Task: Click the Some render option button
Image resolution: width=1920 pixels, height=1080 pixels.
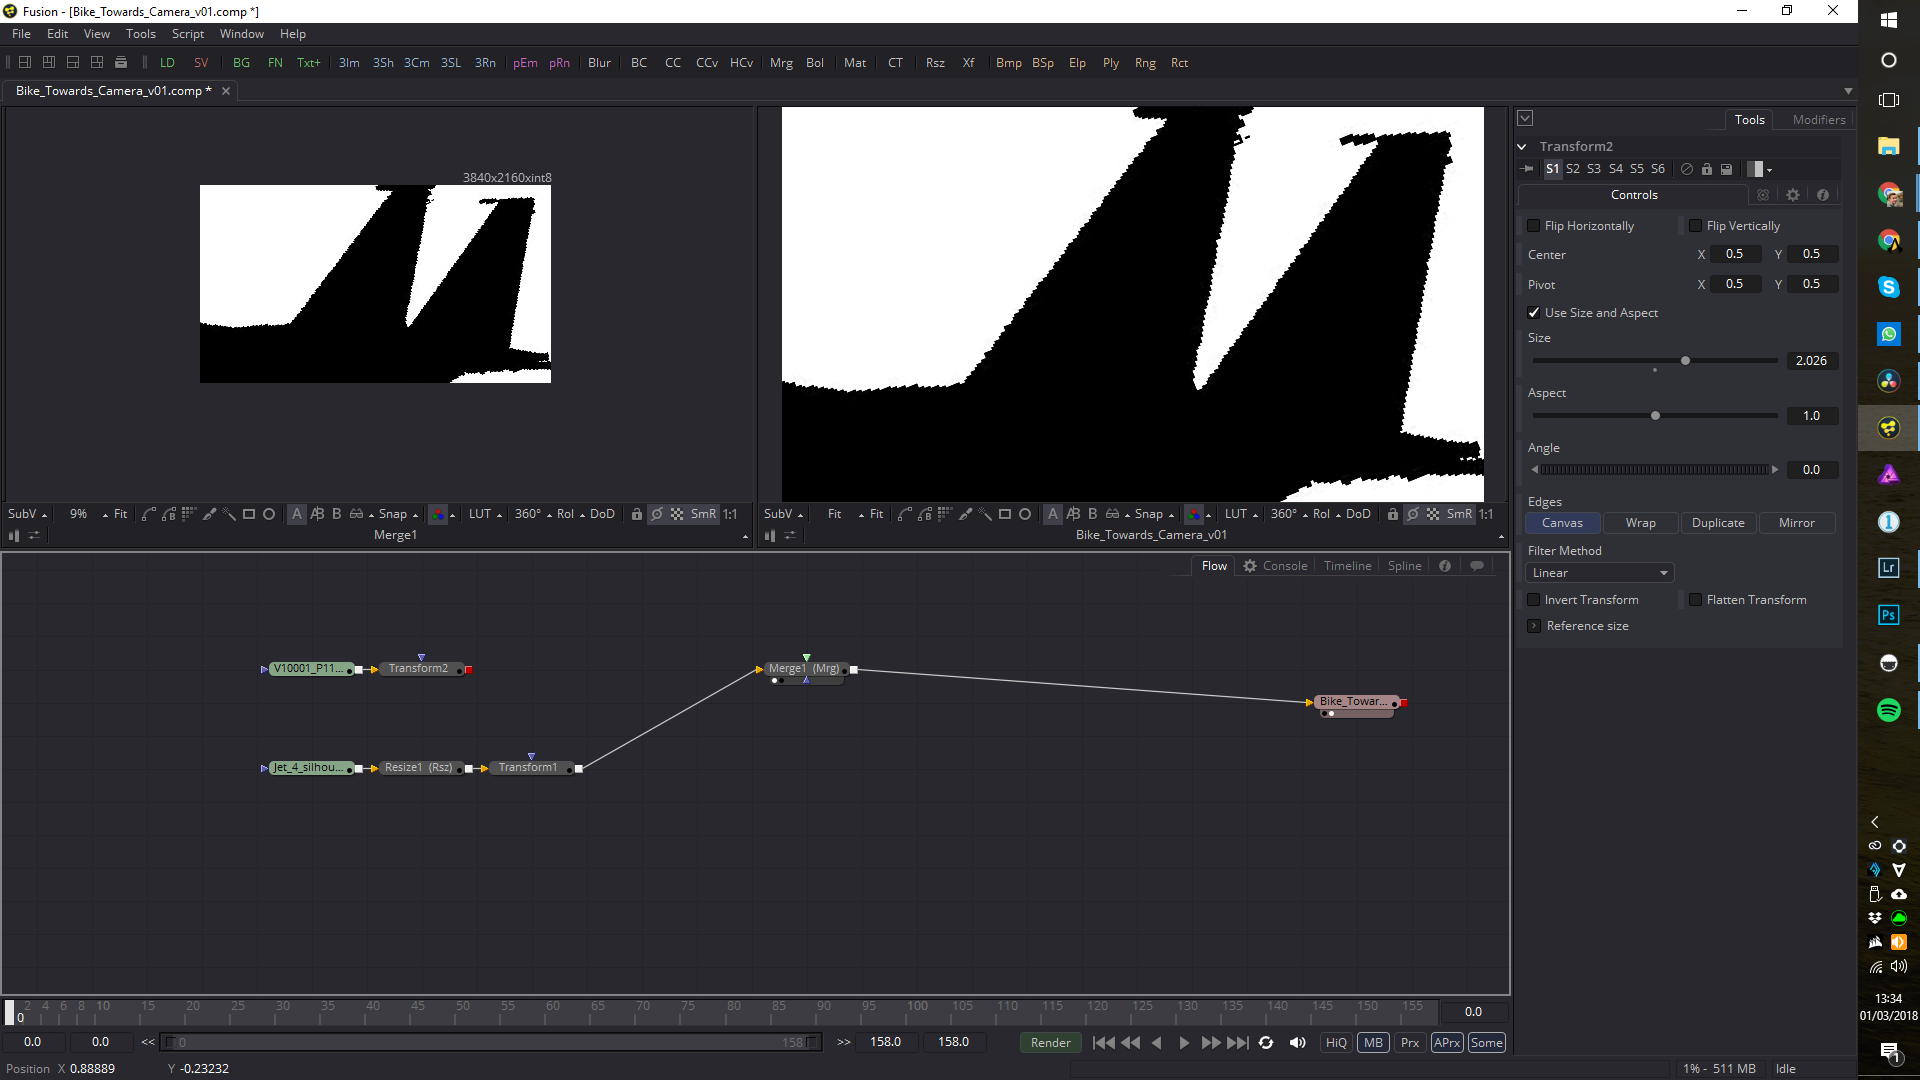Action: [1486, 1042]
